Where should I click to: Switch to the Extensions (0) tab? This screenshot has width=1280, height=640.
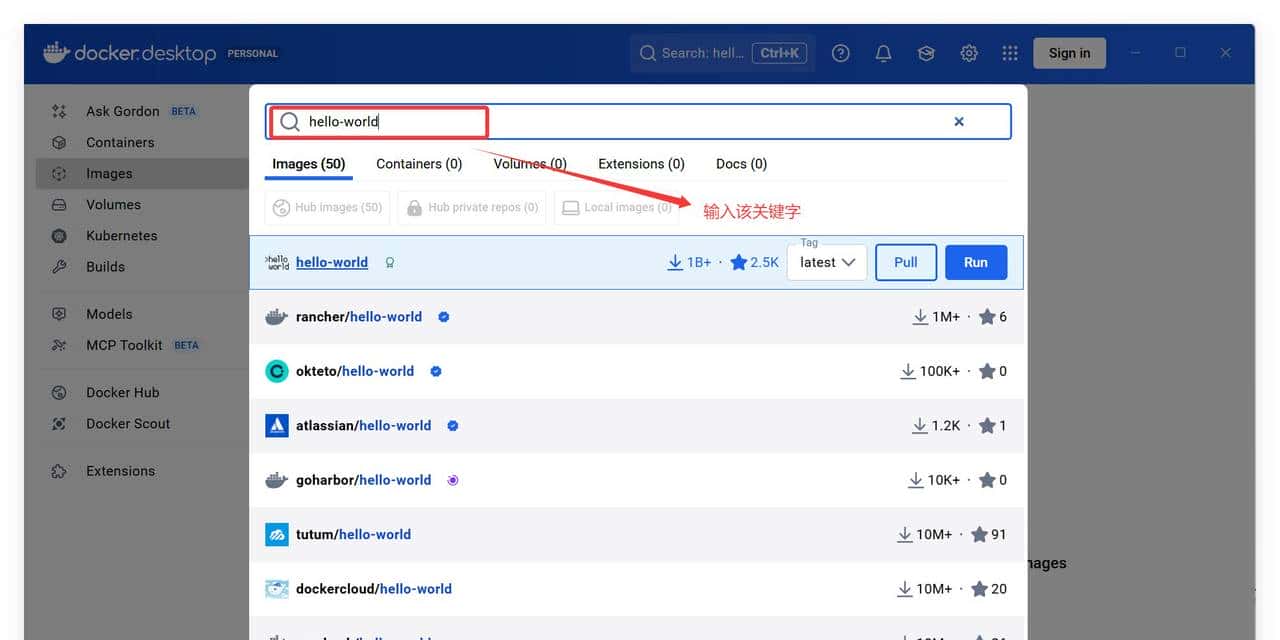click(x=641, y=164)
